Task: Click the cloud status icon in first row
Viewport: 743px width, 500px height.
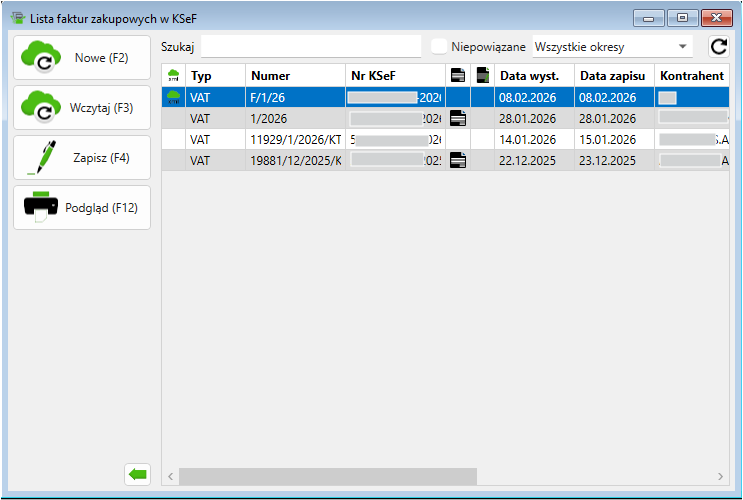Action: [174, 97]
